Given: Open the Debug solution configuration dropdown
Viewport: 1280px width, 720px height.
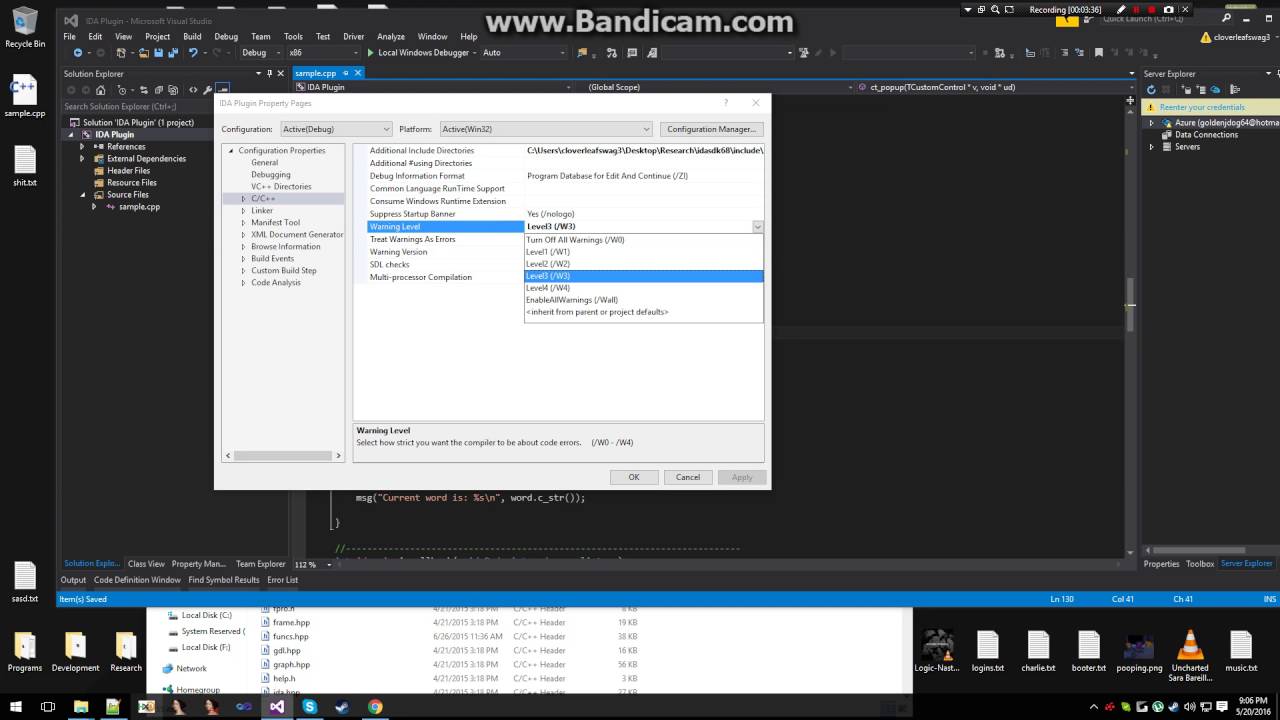Looking at the screenshot, I should [260, 52].
